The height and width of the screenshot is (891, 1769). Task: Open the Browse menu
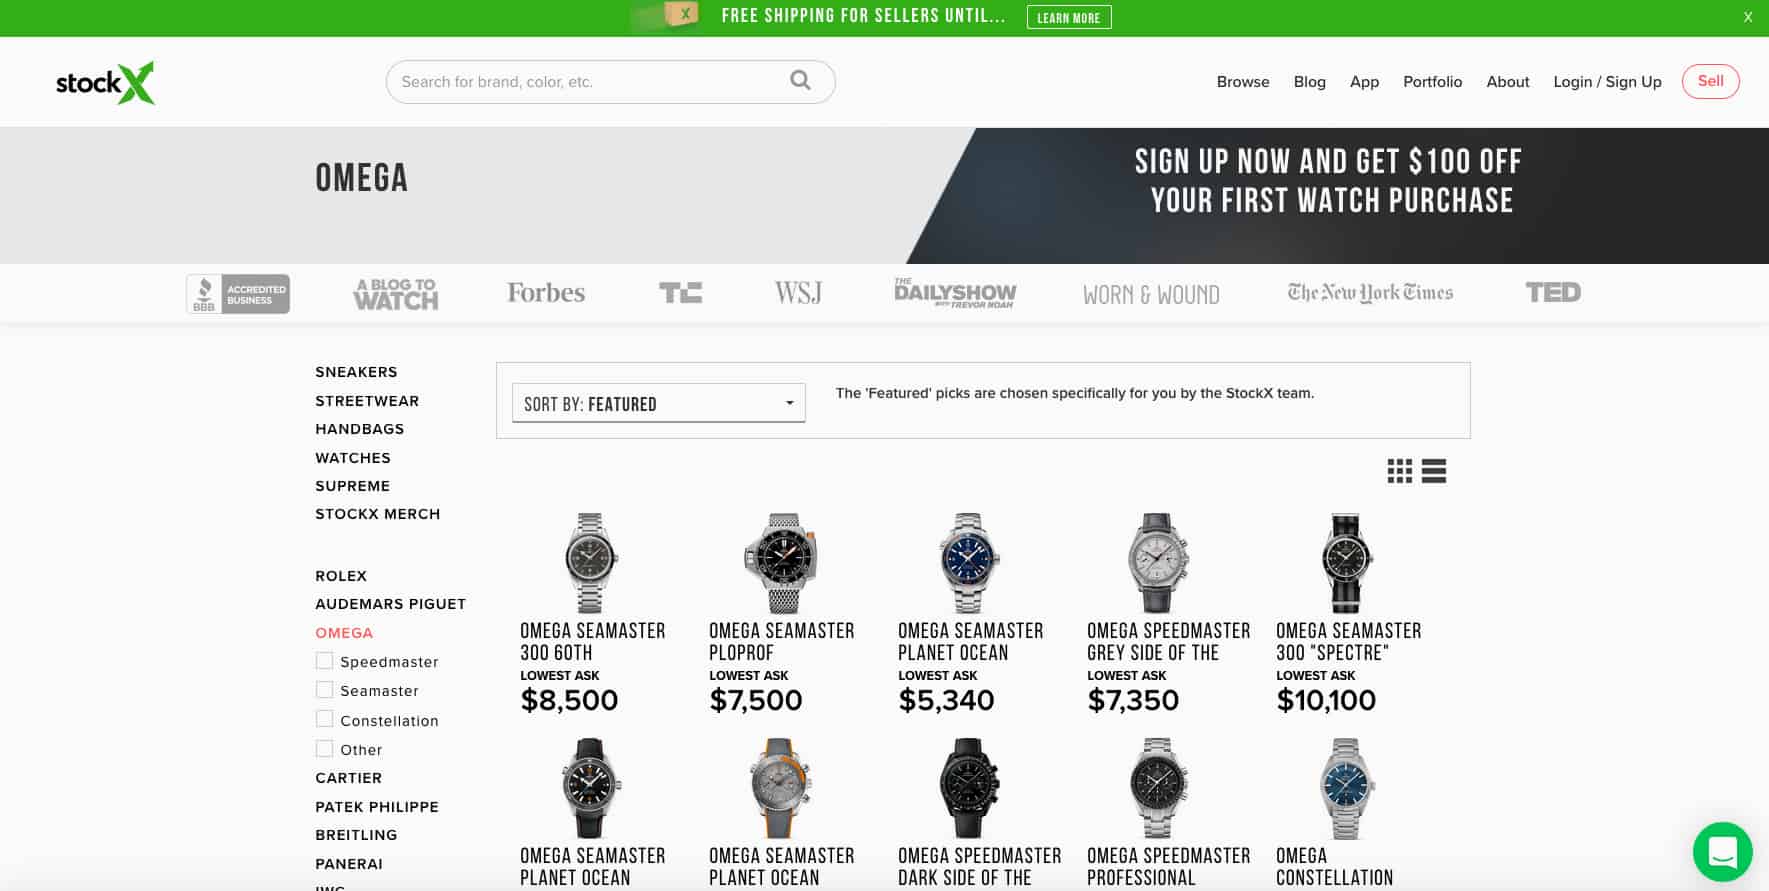(1243, 82)
